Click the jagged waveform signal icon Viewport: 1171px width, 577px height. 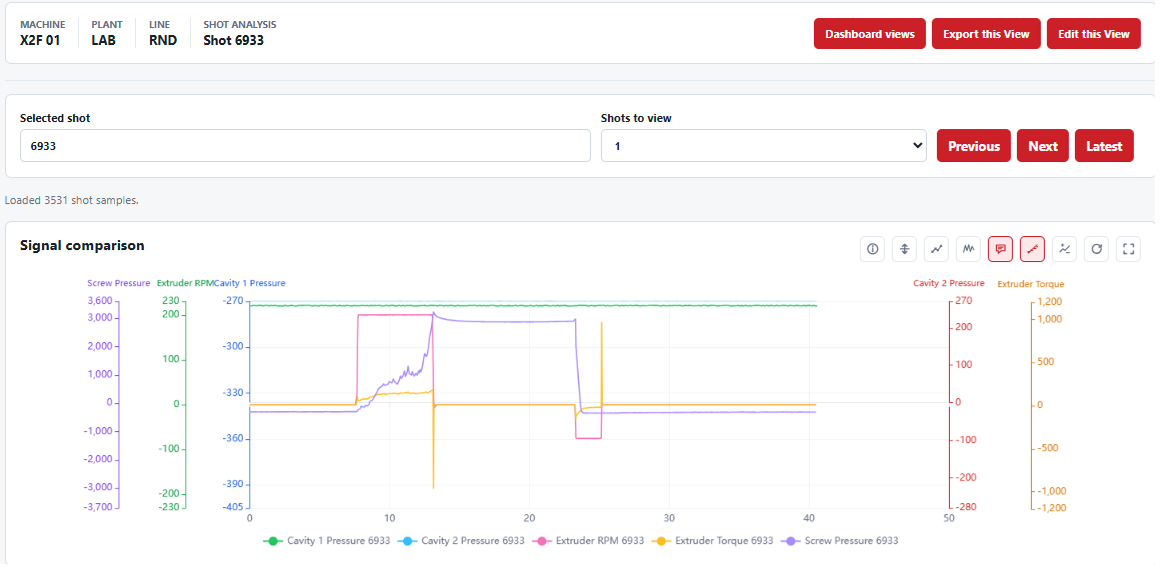[x=969, y=249]
